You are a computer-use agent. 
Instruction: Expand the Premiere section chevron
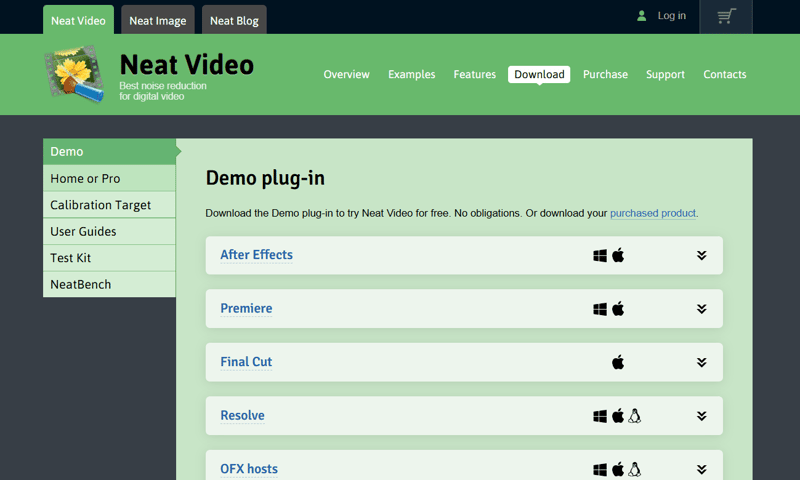point(702,309)
